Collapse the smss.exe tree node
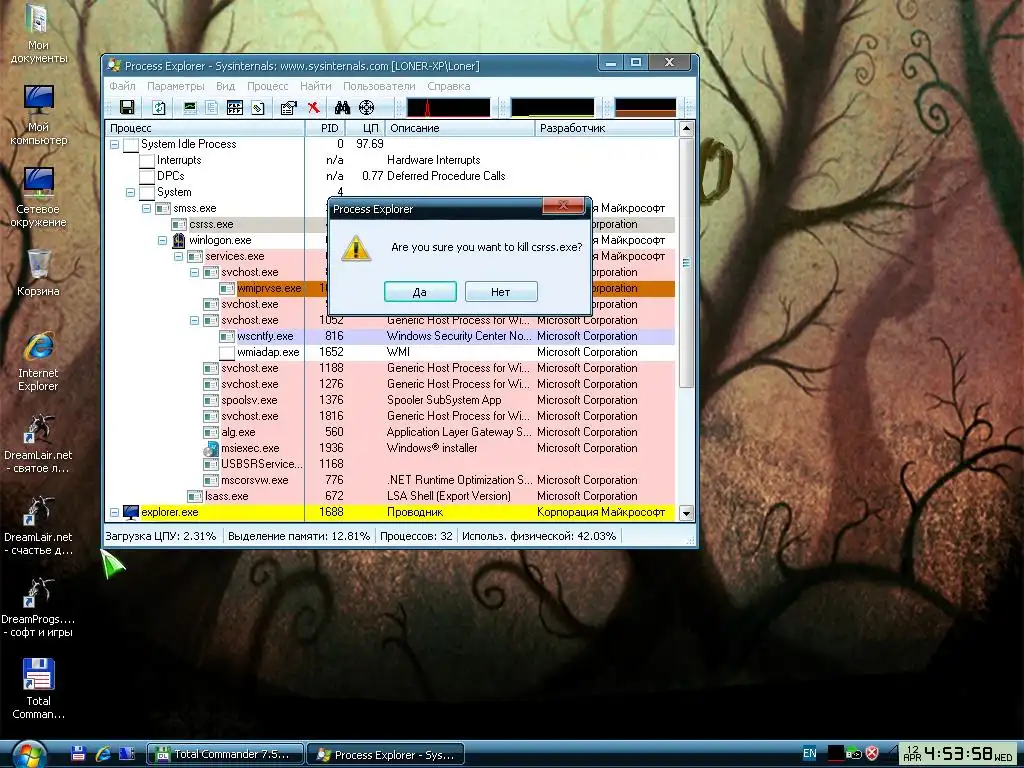Image resolution: width=1024 pixels, height=768 pixels. (146, 208)
